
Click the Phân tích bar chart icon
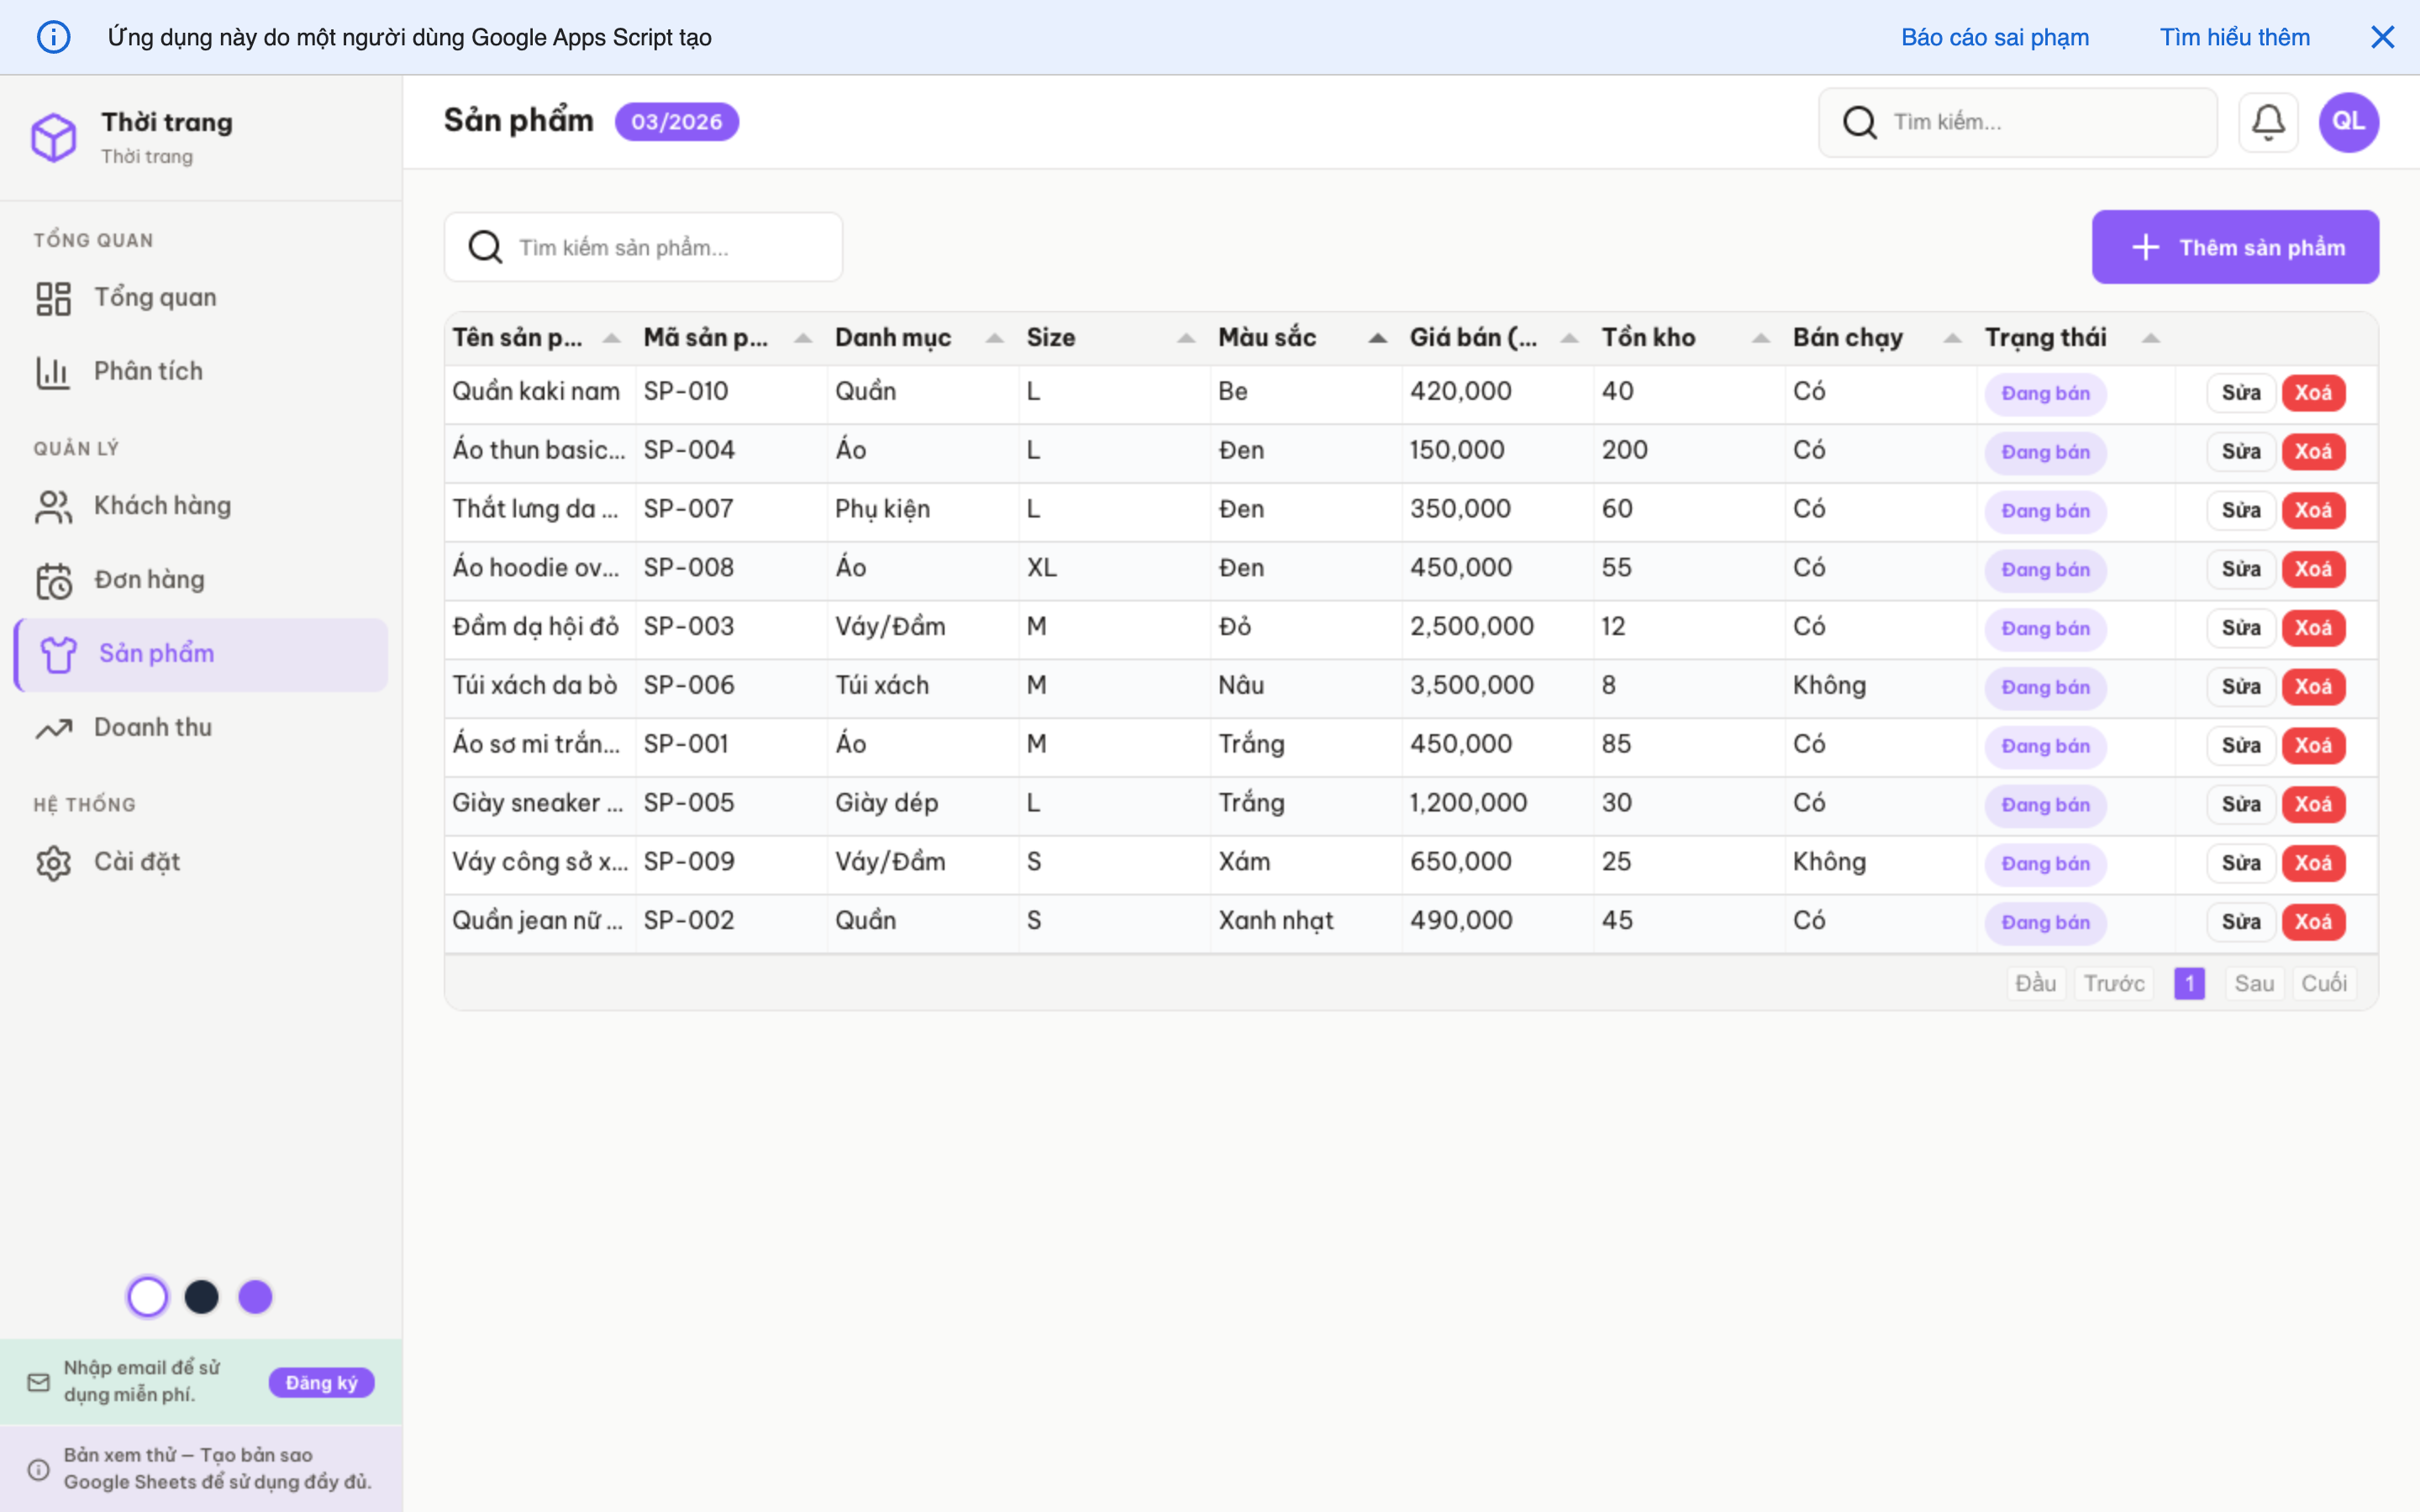click(x=53, y=371)
